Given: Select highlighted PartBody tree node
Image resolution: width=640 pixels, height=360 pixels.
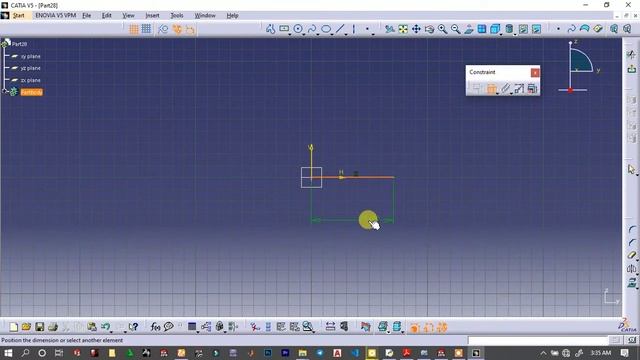Looking at the screenshot, I should coord(31,92).
